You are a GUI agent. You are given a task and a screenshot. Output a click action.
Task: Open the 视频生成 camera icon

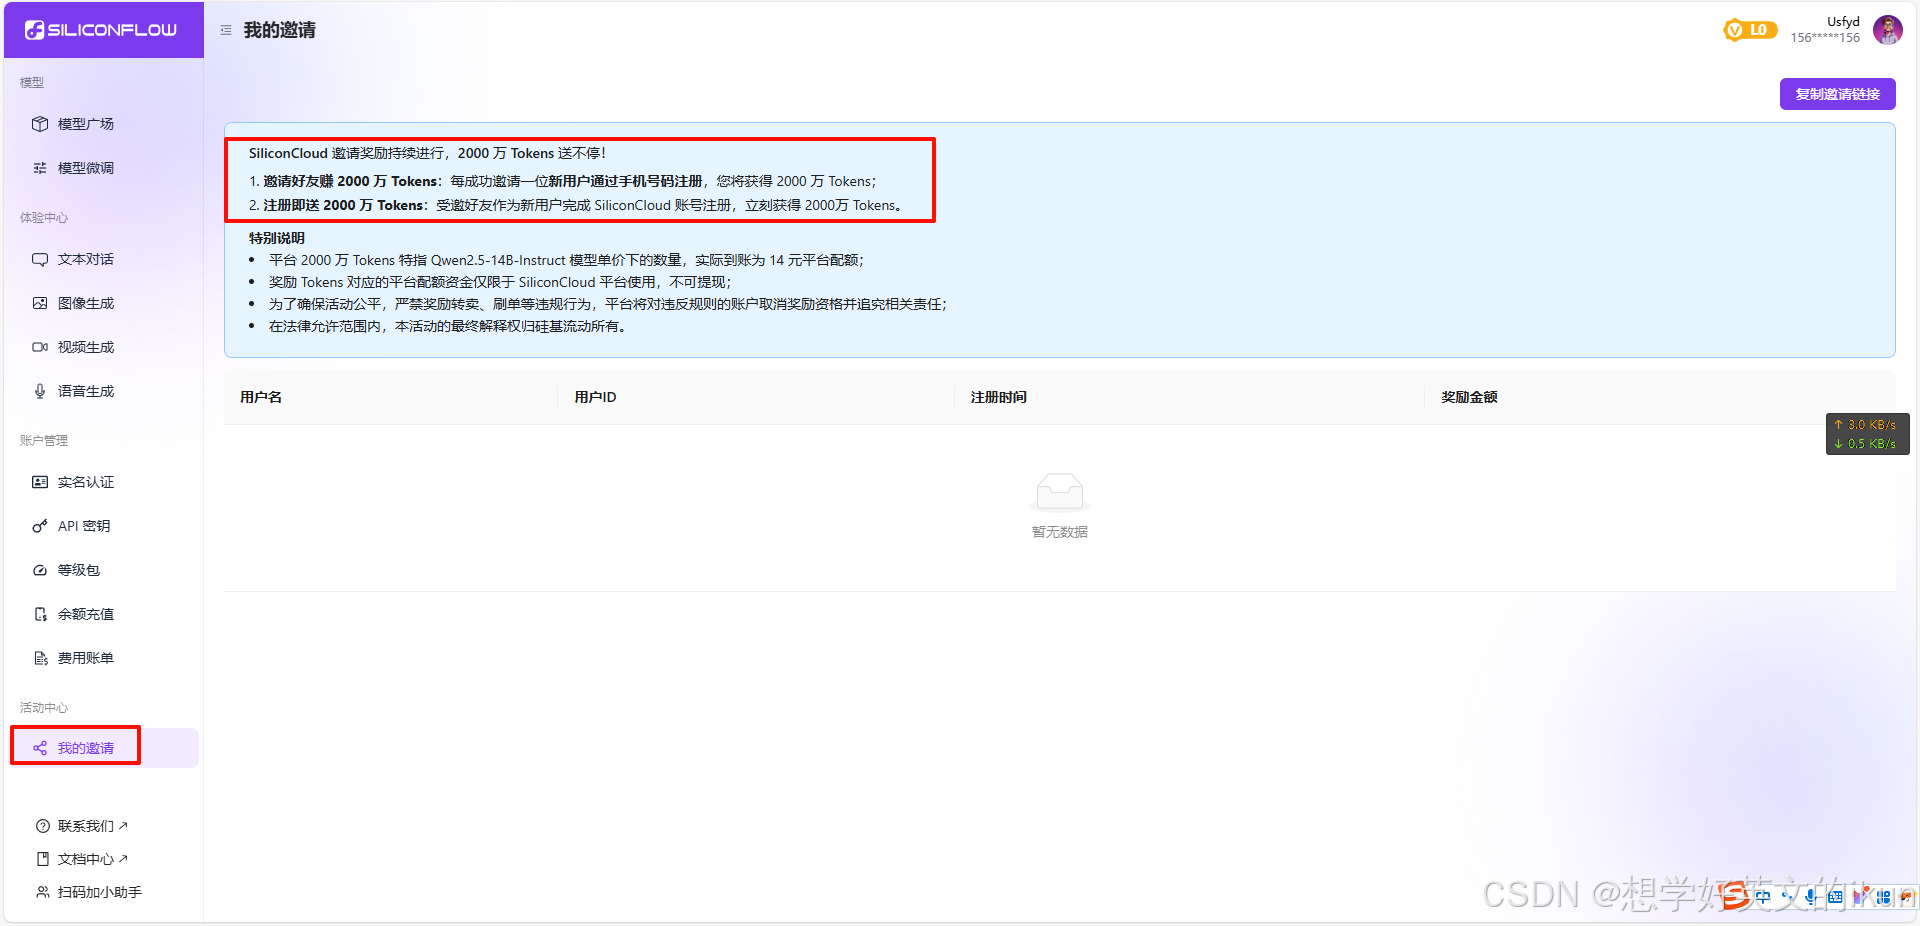(x=40, y=347)
